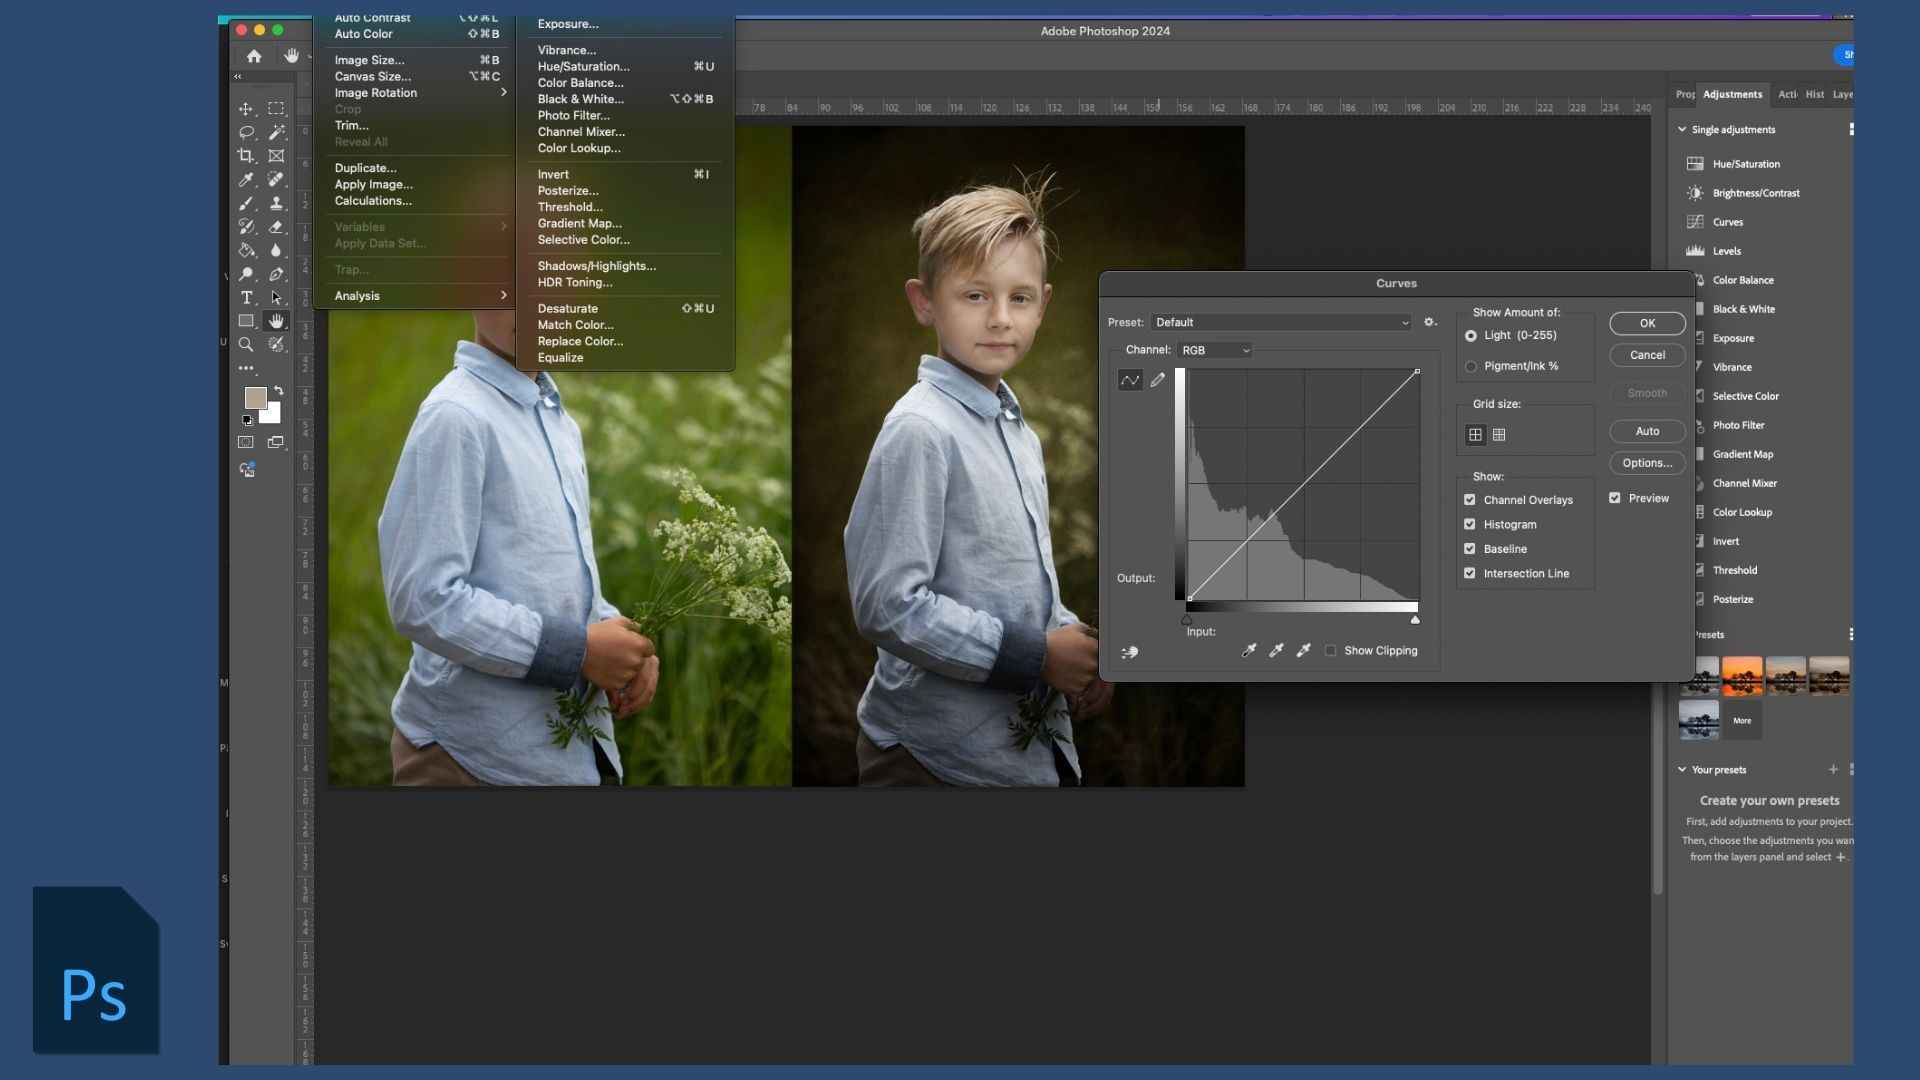The image size is (1920, 1080).
Task: Toggle the Histogram checkbox
Action: click(1470, 524)
